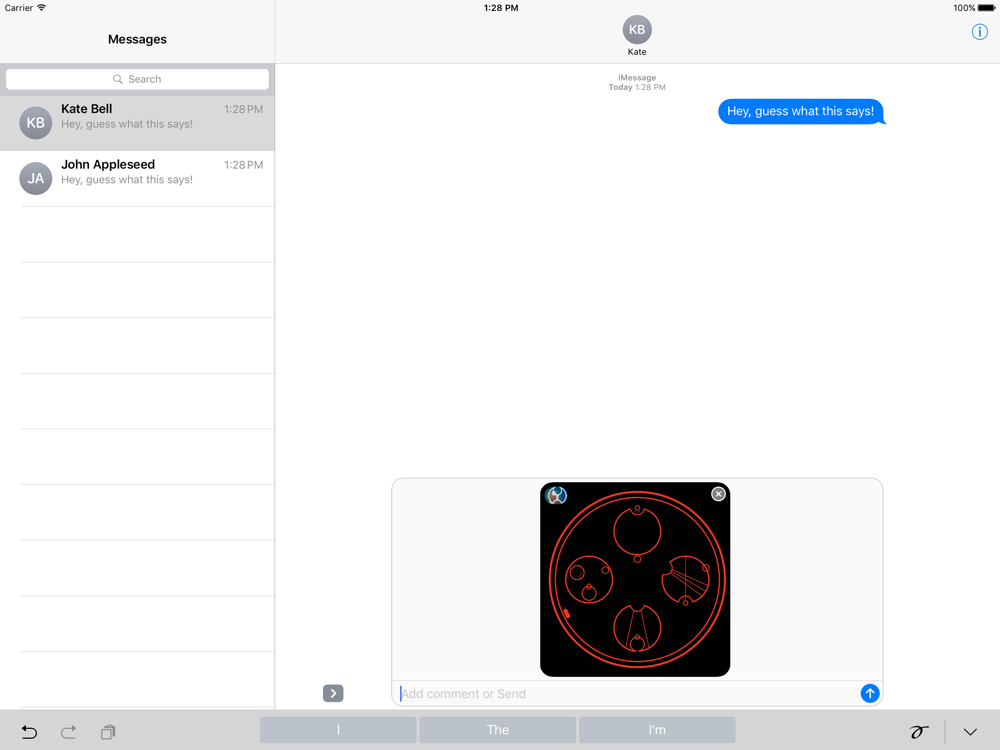Tap the search magnifier icon
This screenshot has height=750, width=1000.
[x=118, y=79]
